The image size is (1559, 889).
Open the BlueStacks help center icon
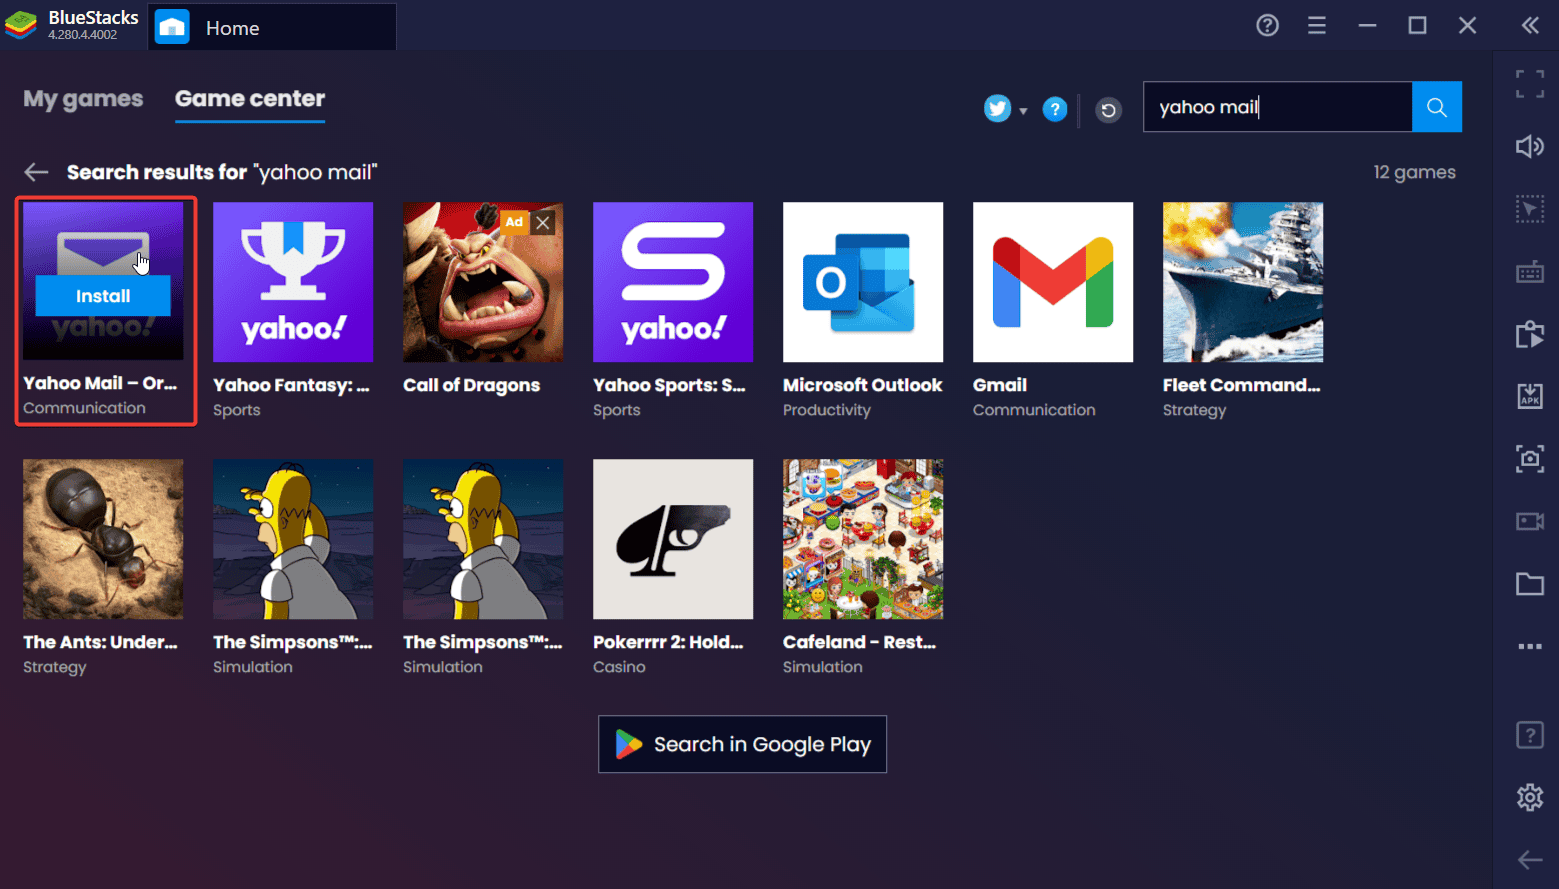1267,26
